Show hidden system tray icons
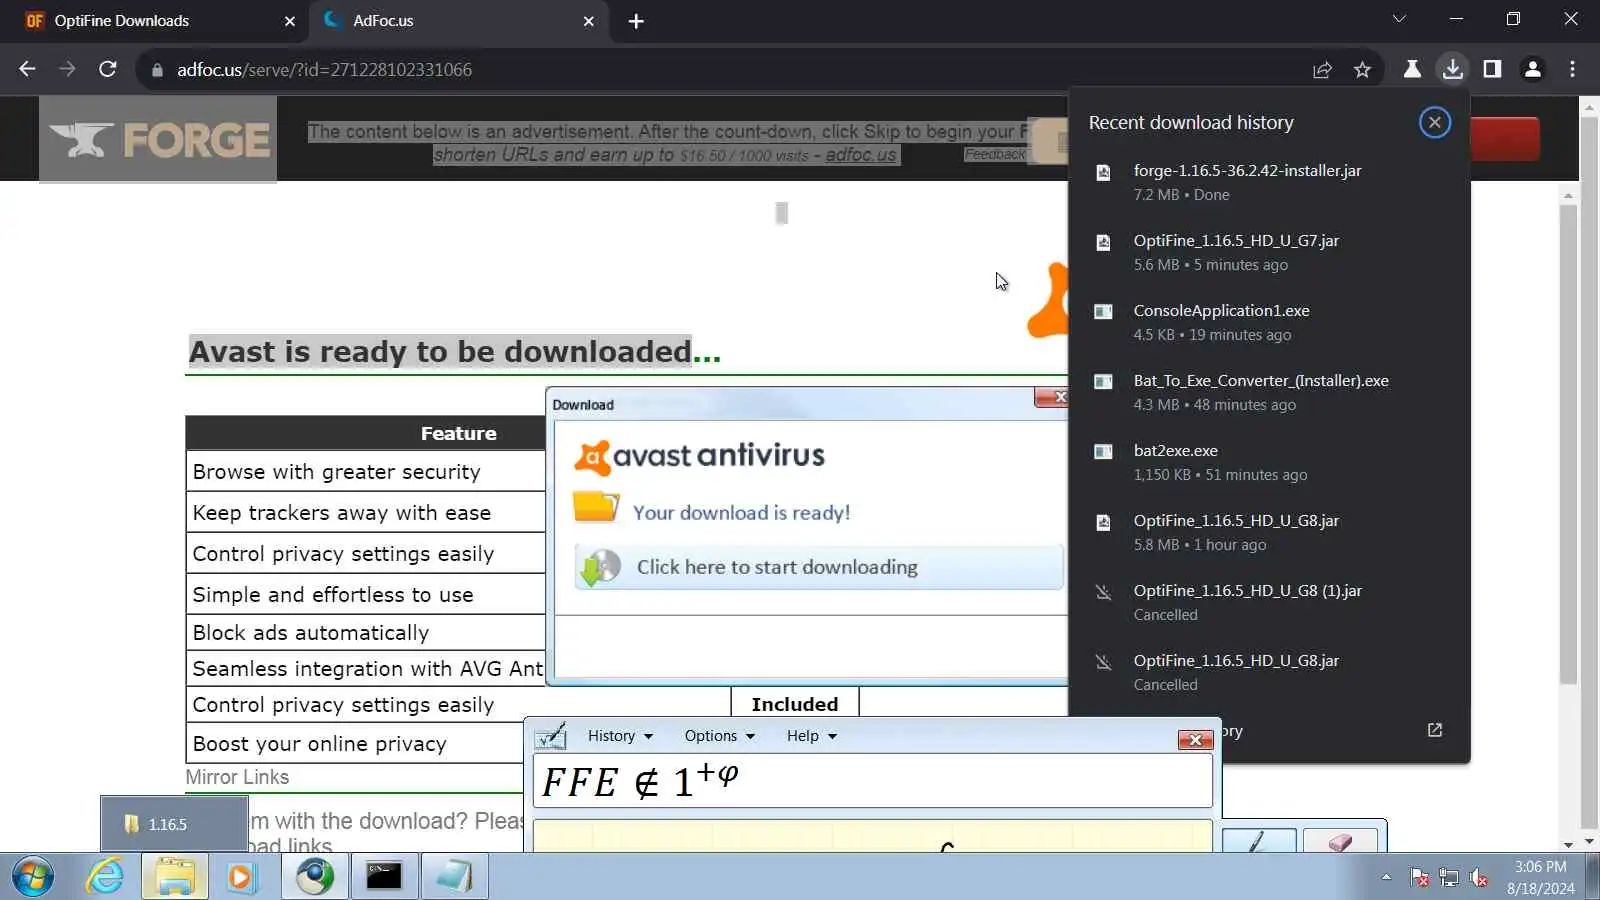Image resolution: width=1600 pixels, height=900 pixels. click(x=1386, y=877)
